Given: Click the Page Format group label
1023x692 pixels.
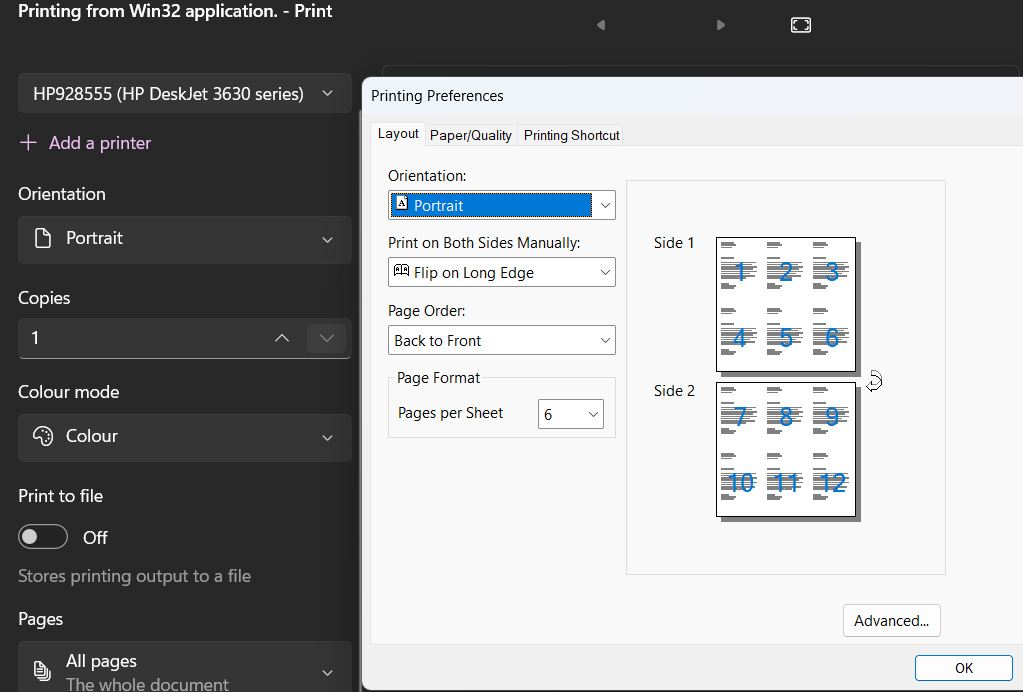Looking at the screenshot, I should click(x=438, y=378).
